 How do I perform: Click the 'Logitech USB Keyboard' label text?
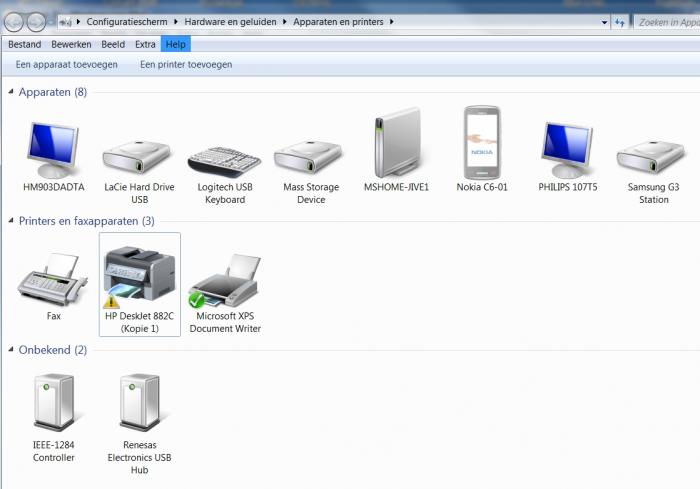pos(225,193)
